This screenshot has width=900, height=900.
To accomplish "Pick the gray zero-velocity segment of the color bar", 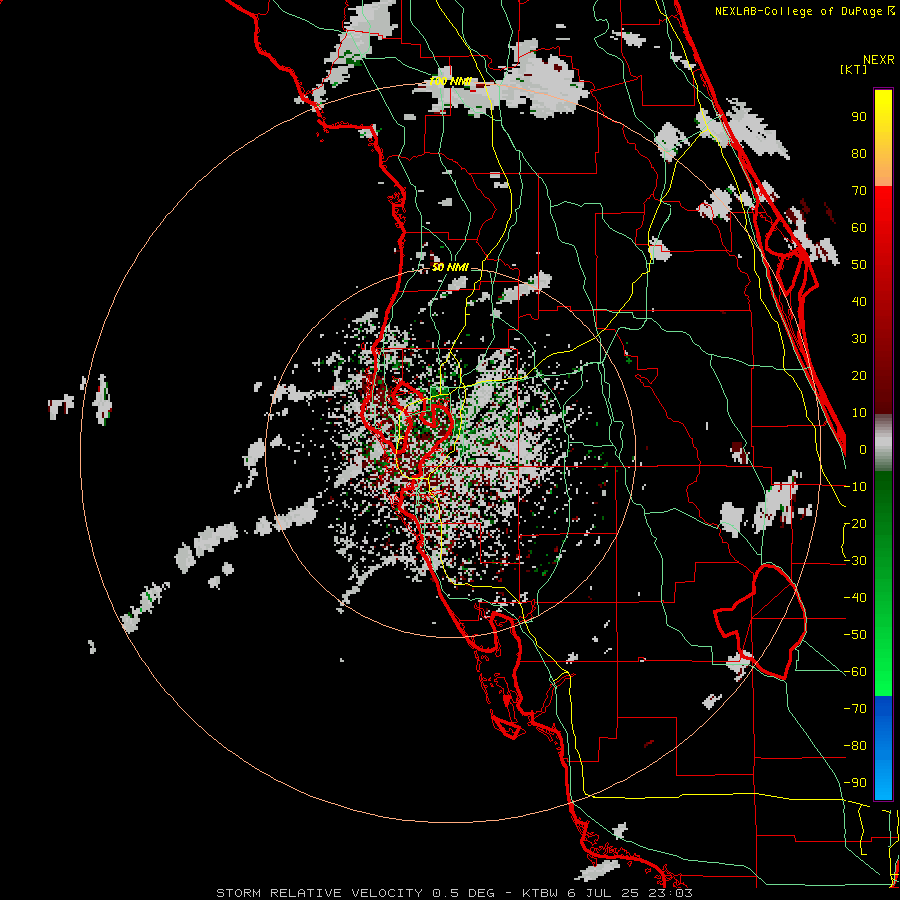I will (883, 442).
